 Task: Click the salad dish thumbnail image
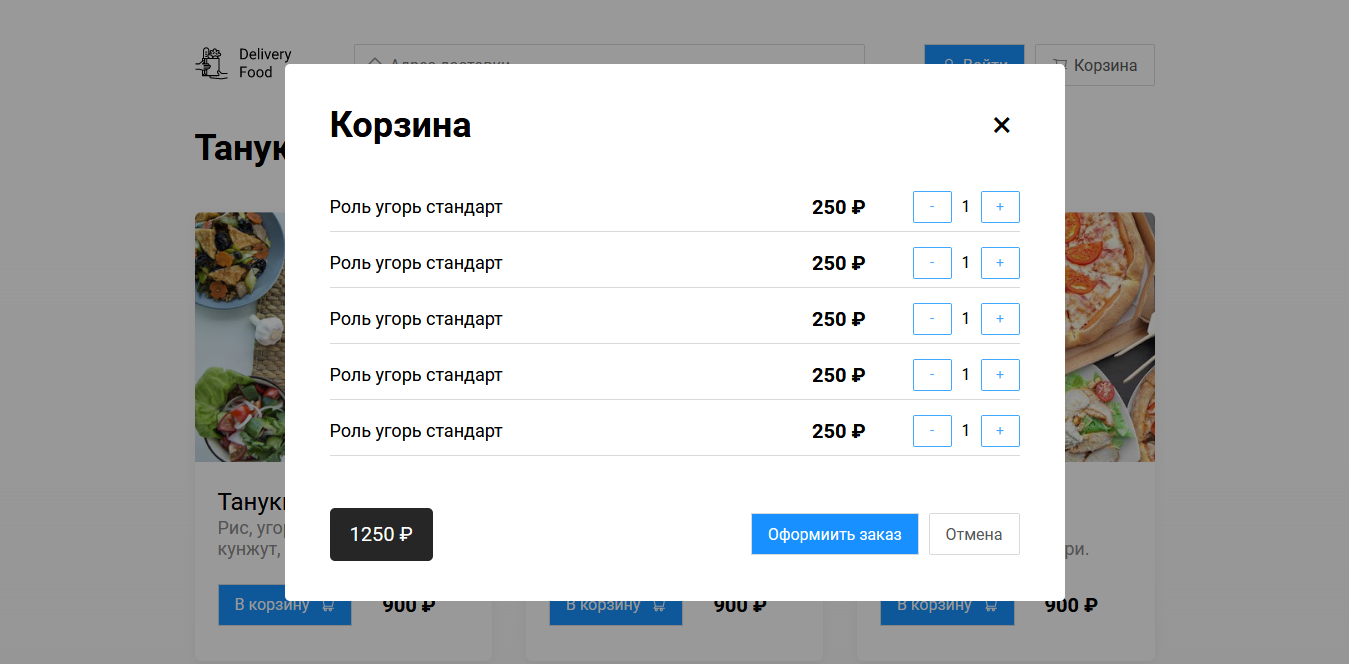(240, 336)
